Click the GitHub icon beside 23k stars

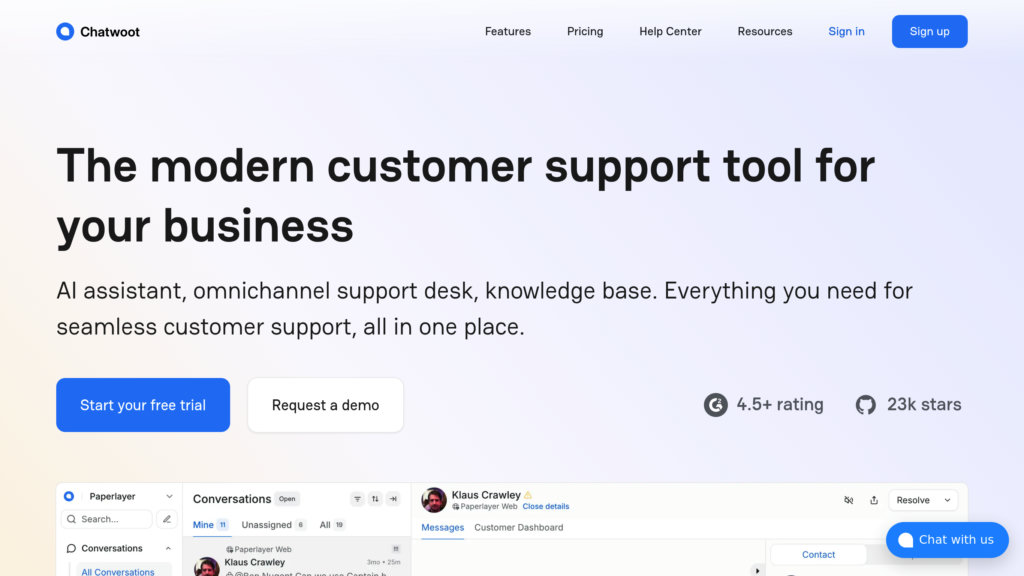tap(865, 405)
